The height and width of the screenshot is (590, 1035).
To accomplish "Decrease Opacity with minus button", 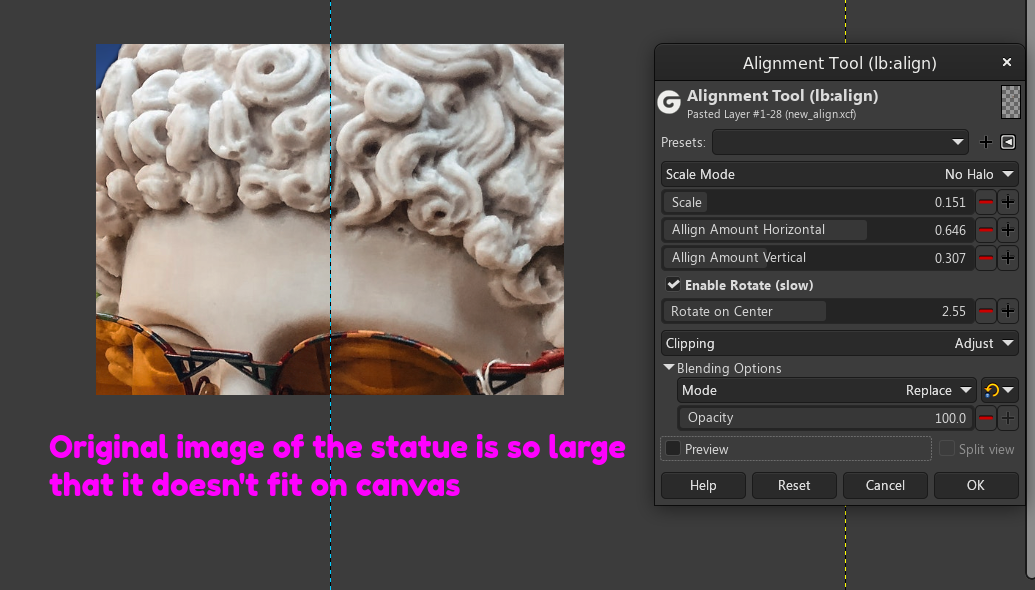I will [985, 418].
